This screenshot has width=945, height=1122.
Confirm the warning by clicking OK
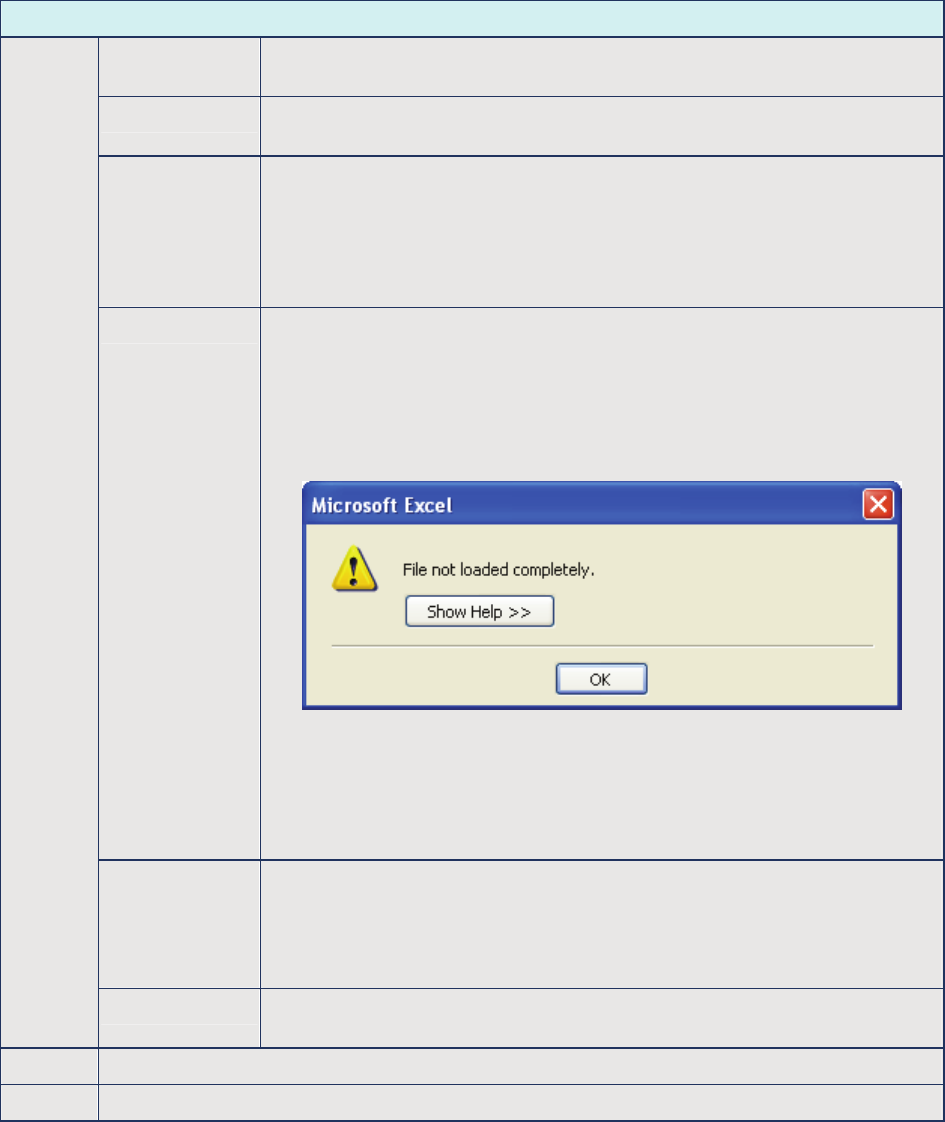[601, 679]
